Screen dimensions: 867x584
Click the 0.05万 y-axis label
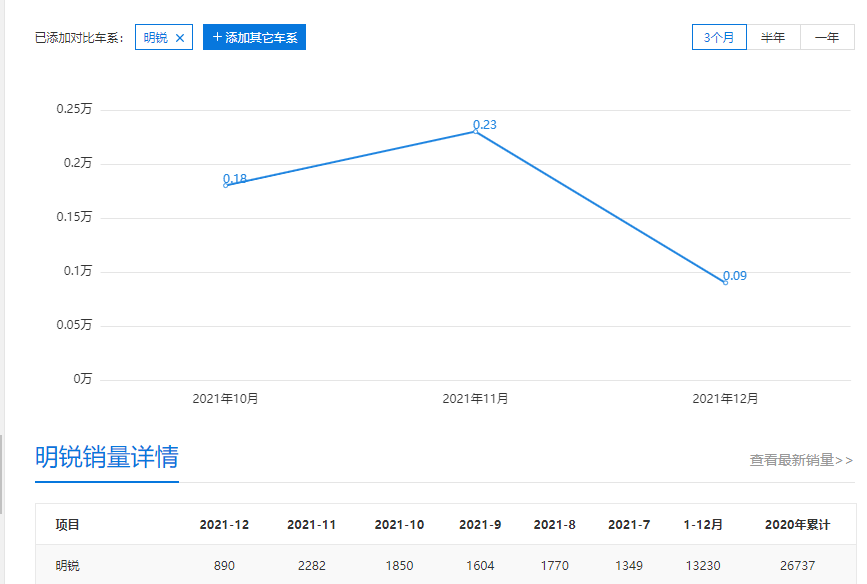tap(74, 325)
